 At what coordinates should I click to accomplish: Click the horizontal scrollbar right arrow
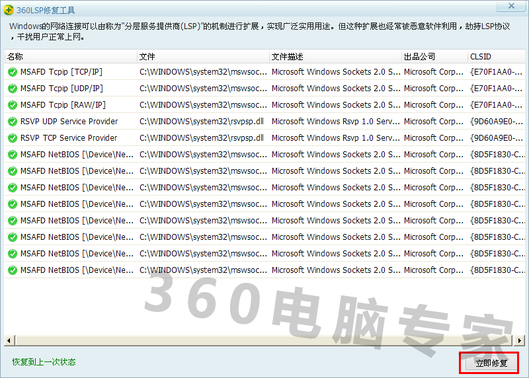520,340
